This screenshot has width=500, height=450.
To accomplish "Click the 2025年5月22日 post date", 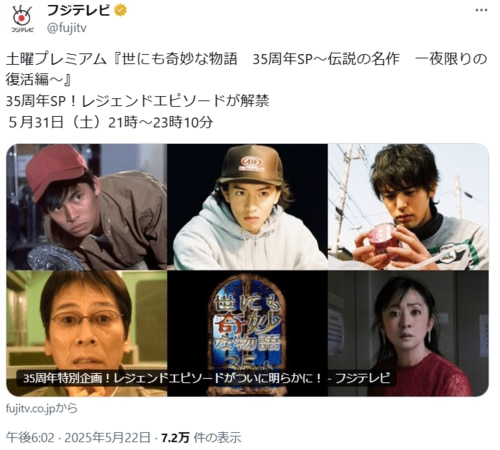I will pyautogui.click(x=107, y=437).
